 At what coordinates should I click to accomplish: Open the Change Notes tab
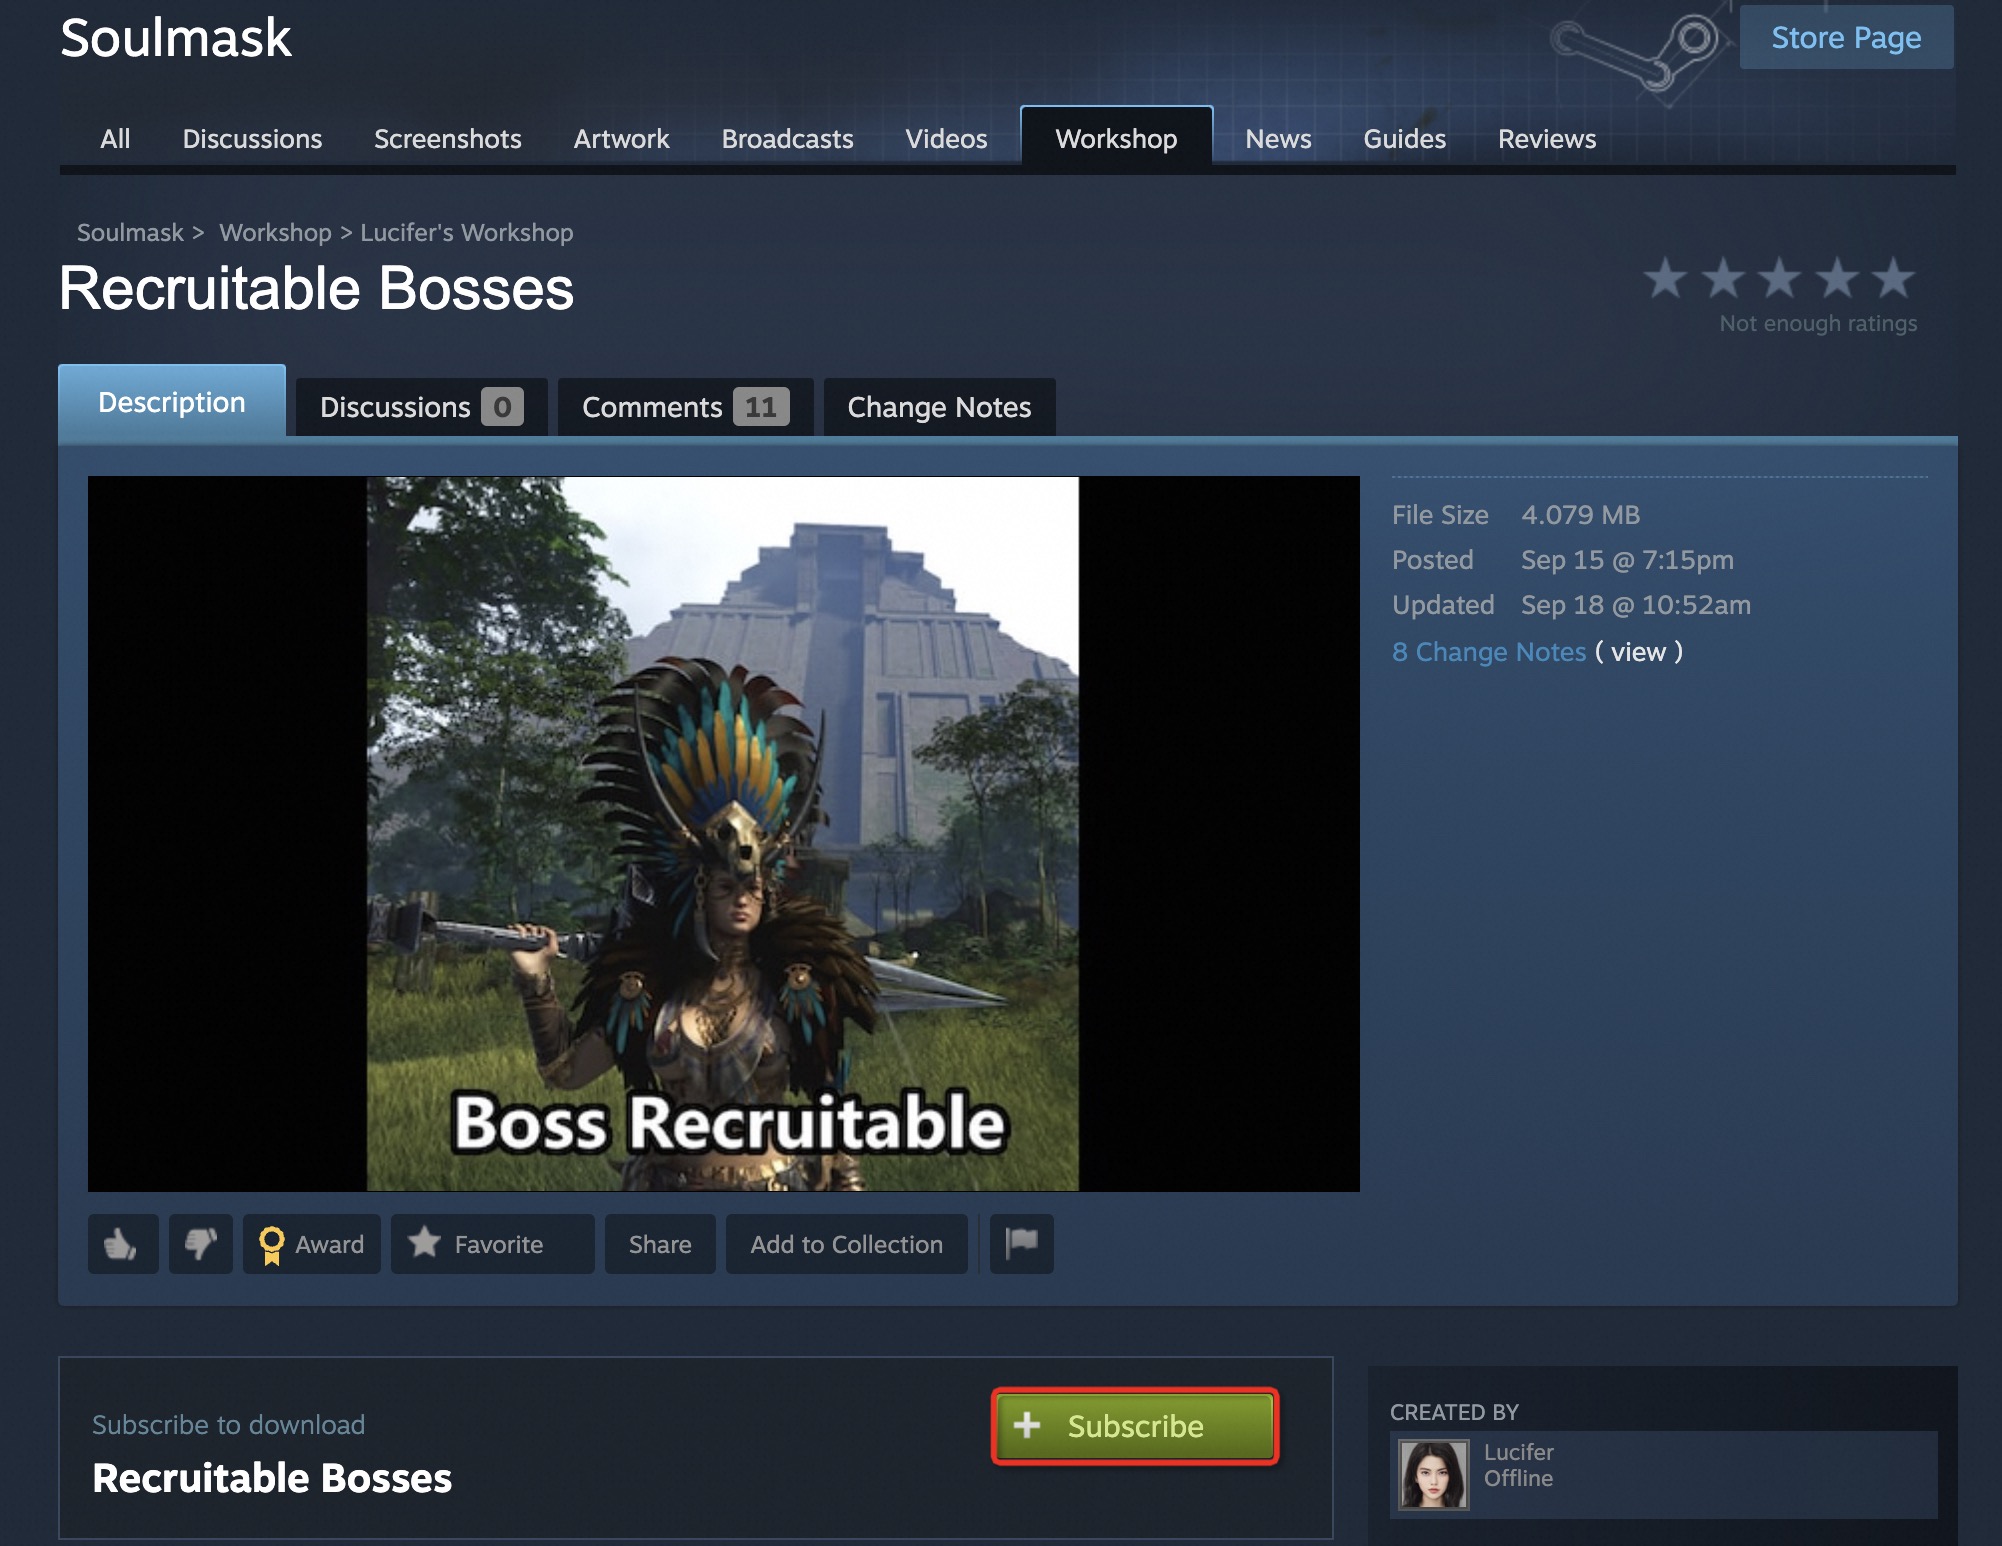coord(938,407)
